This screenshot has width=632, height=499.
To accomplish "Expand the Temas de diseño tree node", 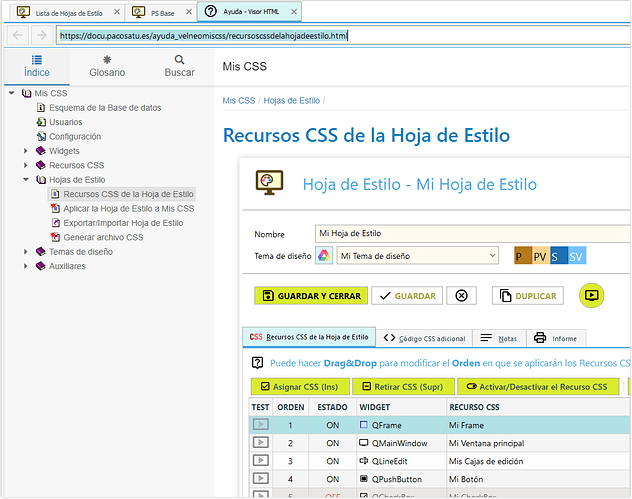I will click(x=27, y=252).
